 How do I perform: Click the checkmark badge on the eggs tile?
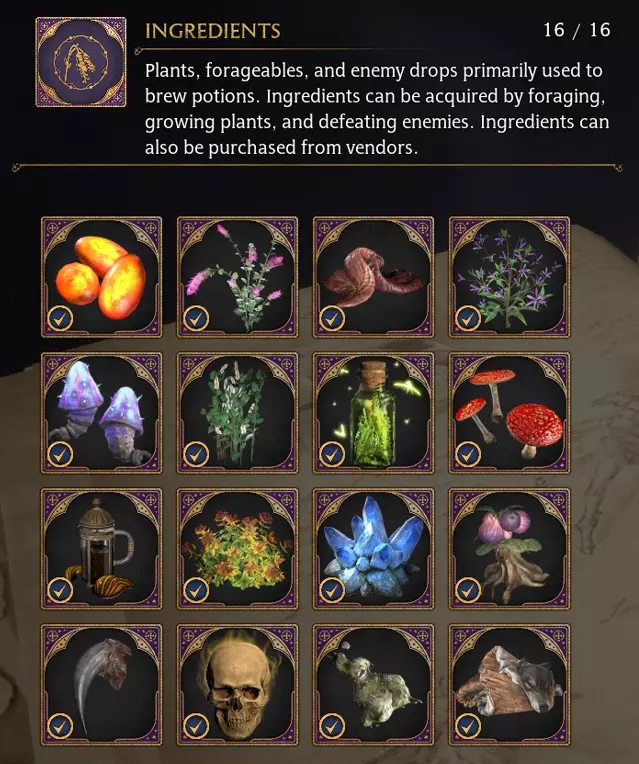pos(60,319)
